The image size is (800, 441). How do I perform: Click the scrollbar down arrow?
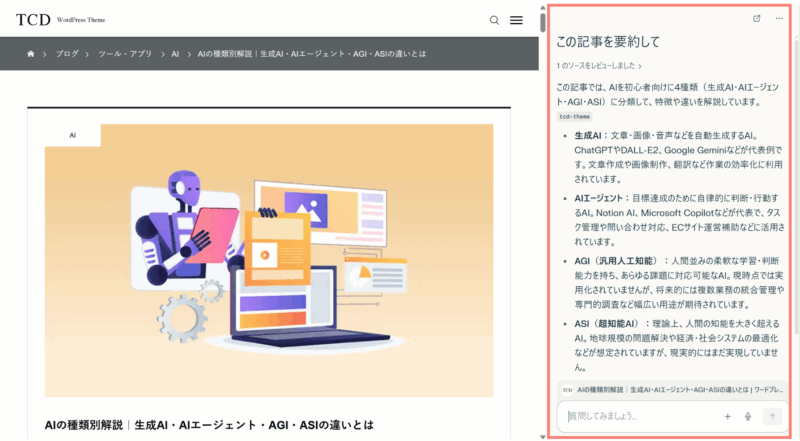click(543, 434)
